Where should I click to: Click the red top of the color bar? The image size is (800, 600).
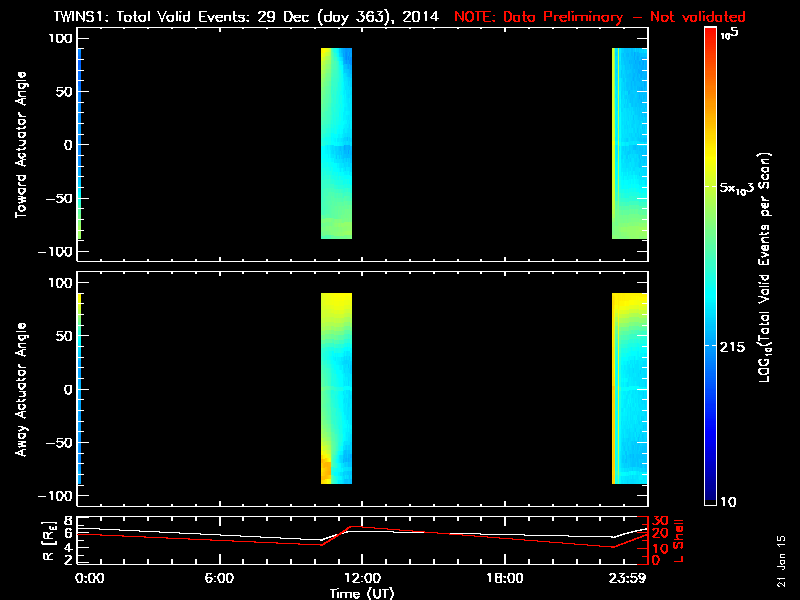(x=709, y=34)
